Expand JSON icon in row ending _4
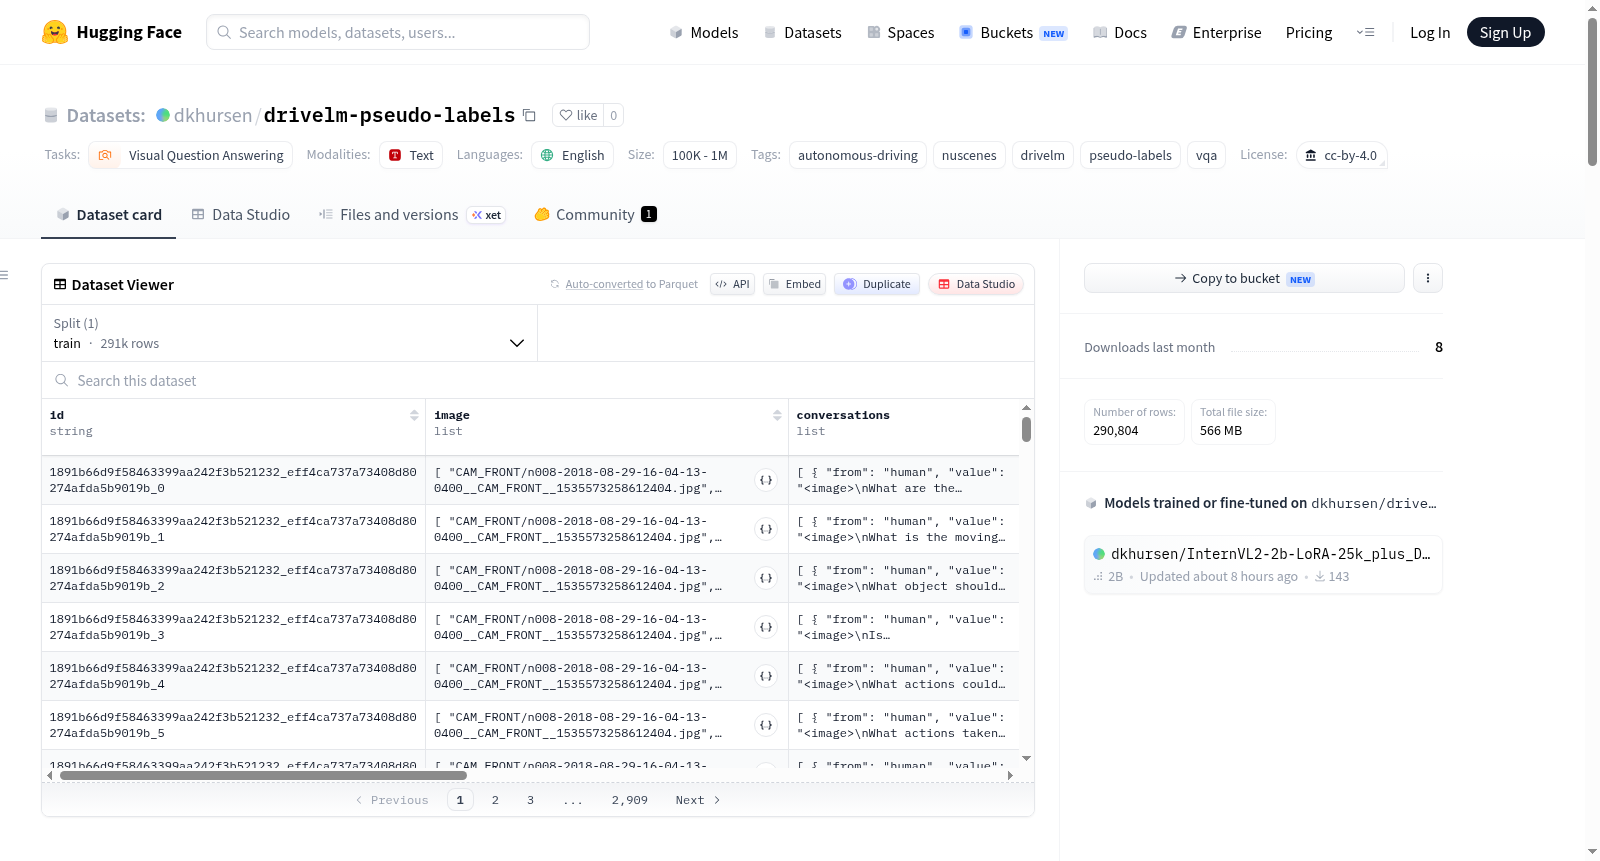Viewport: 1600px width, 861px height. coord(766,676)
